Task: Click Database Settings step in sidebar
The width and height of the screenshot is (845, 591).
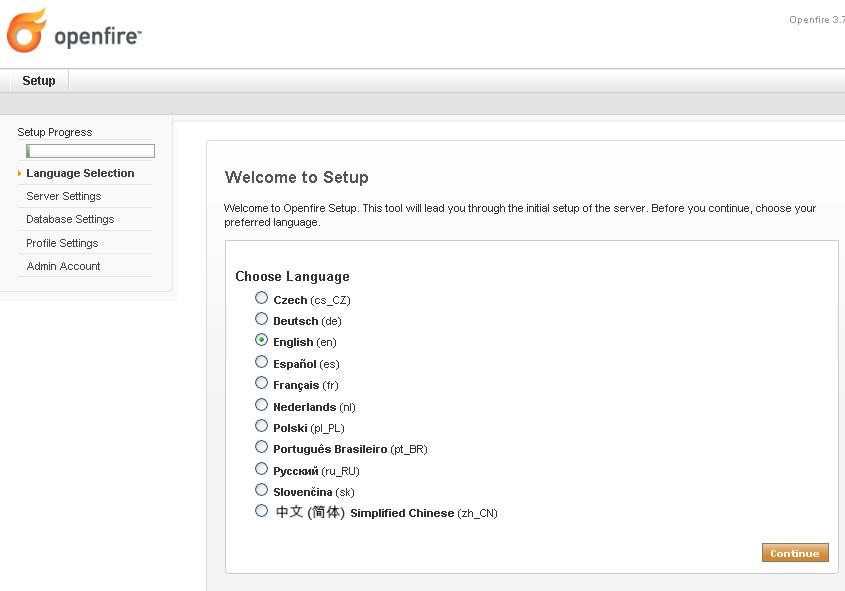Action: point(70,219)
